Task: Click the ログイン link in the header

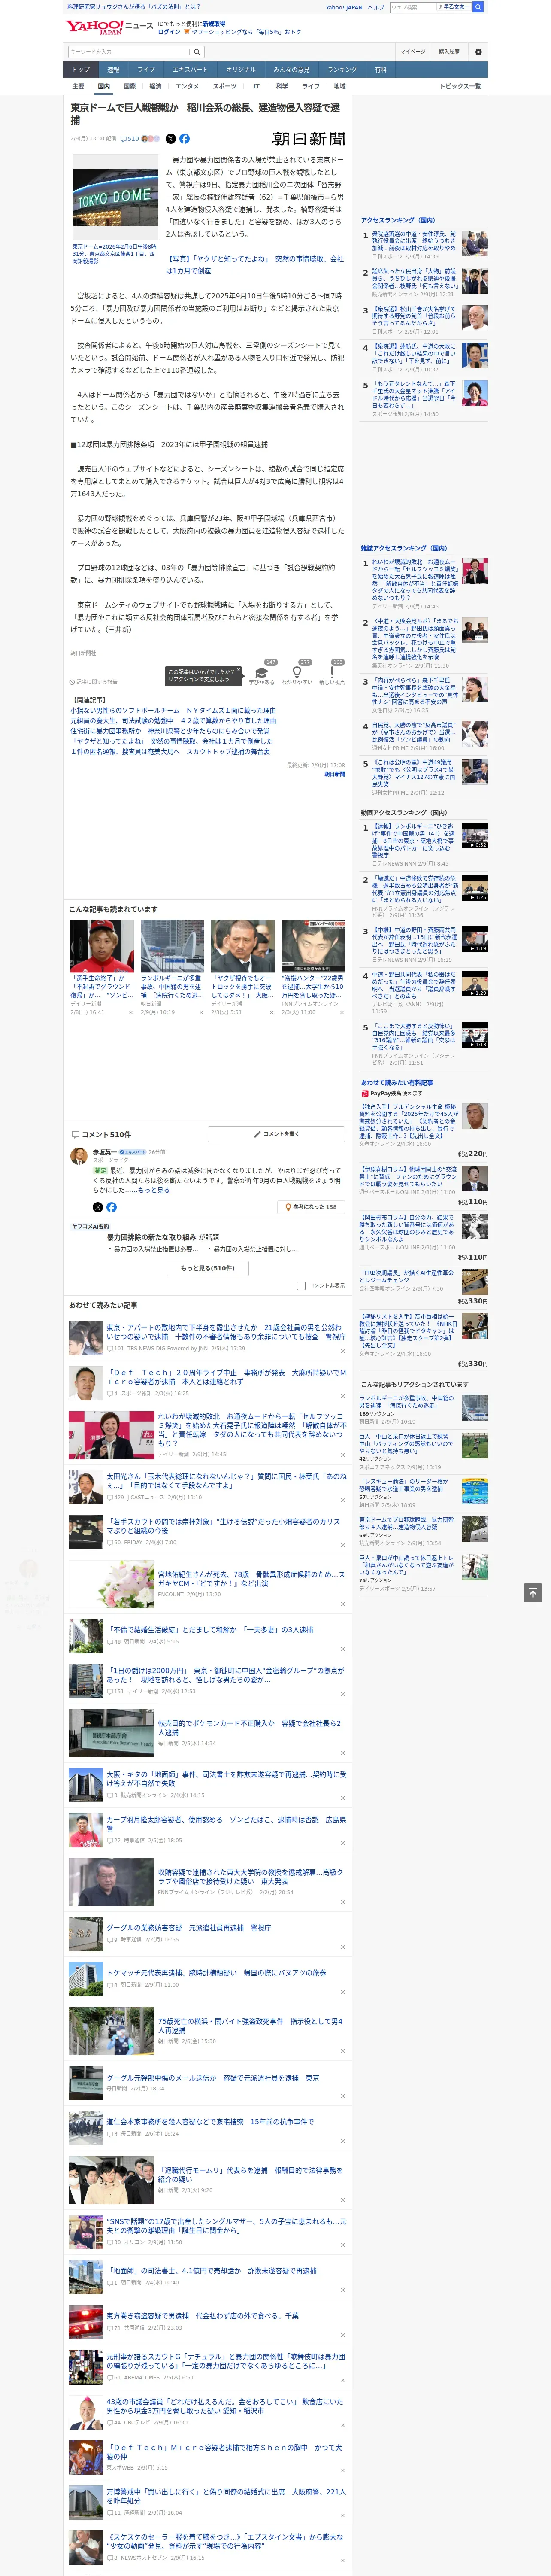Action: click(169, 32)
